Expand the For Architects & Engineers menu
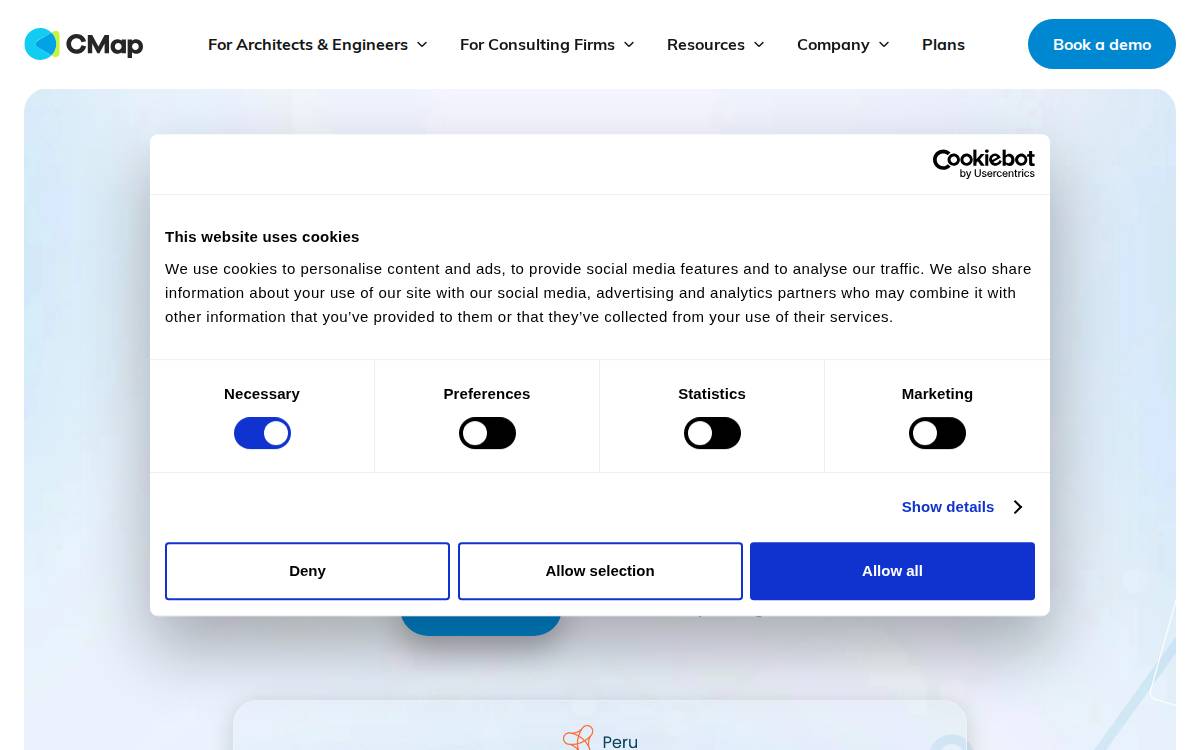The width and height of the screenshot is (1200, 750). 318,44
